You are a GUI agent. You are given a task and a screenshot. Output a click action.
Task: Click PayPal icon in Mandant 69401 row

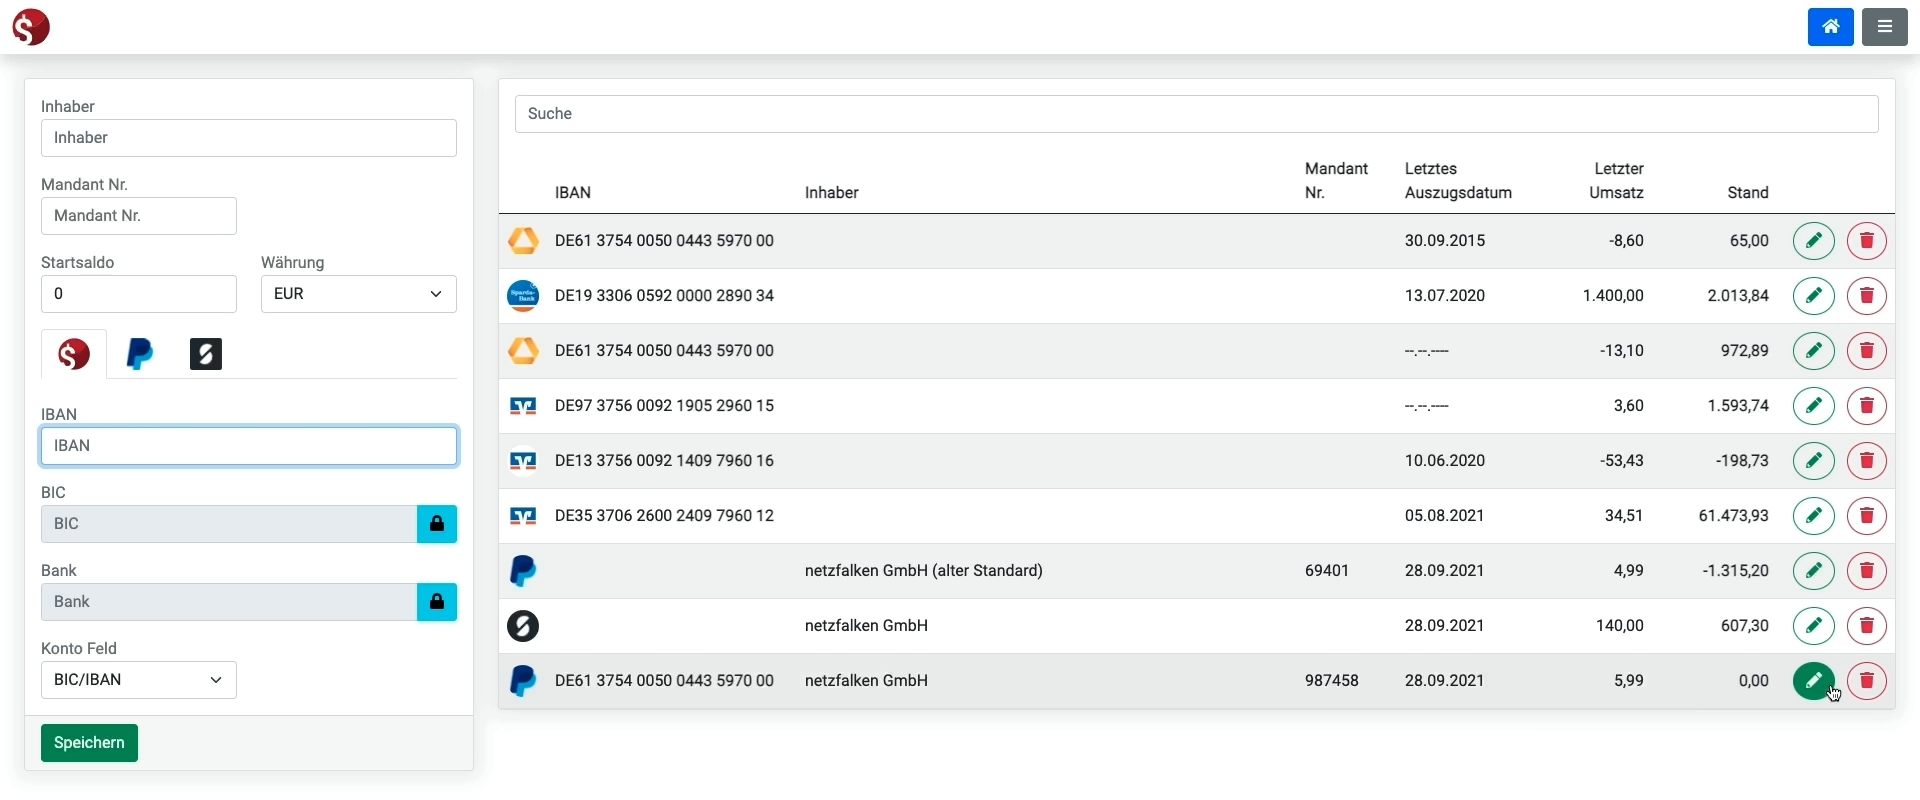(x=523, y=571)
